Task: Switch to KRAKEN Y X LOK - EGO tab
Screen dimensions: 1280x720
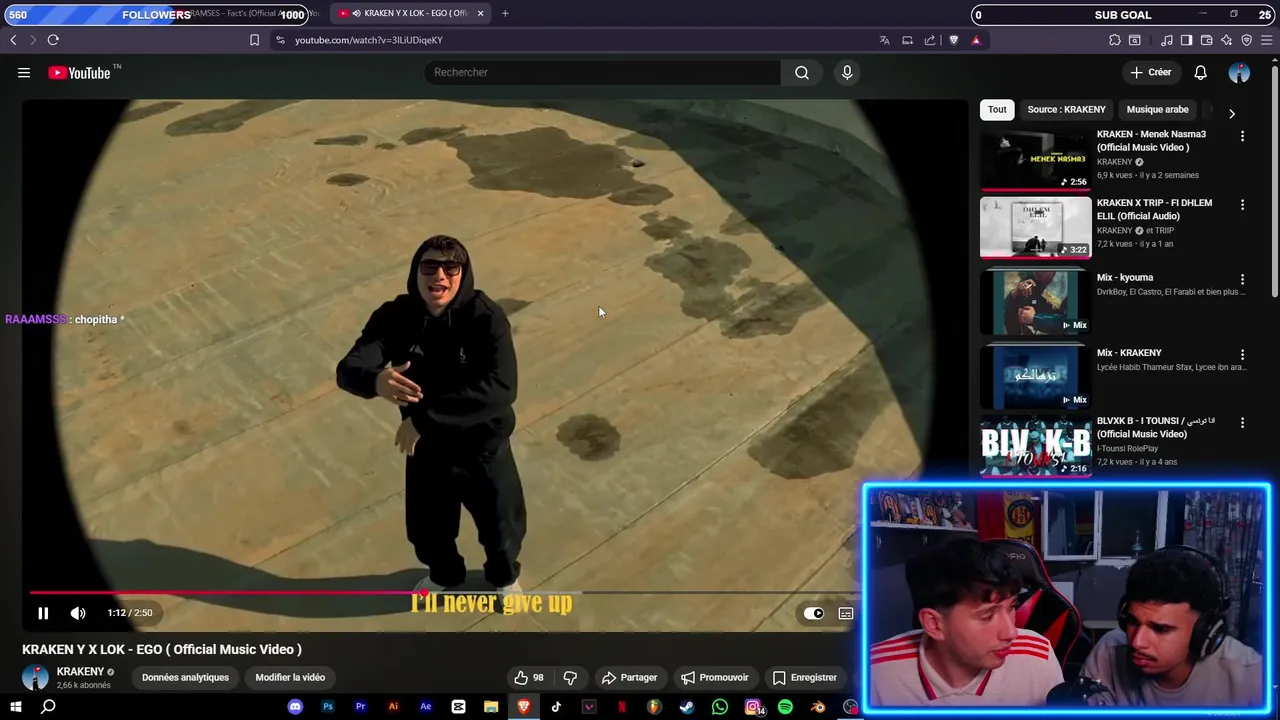Action: click(411, 13)
